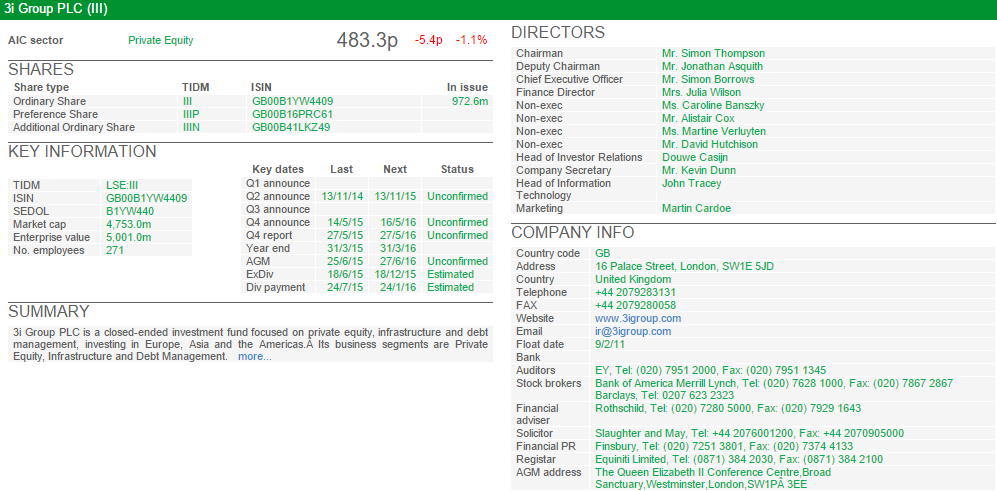Click Douwe Casijn investor relations name
Screen dimensions: 997x491
[x=695, y=157]
